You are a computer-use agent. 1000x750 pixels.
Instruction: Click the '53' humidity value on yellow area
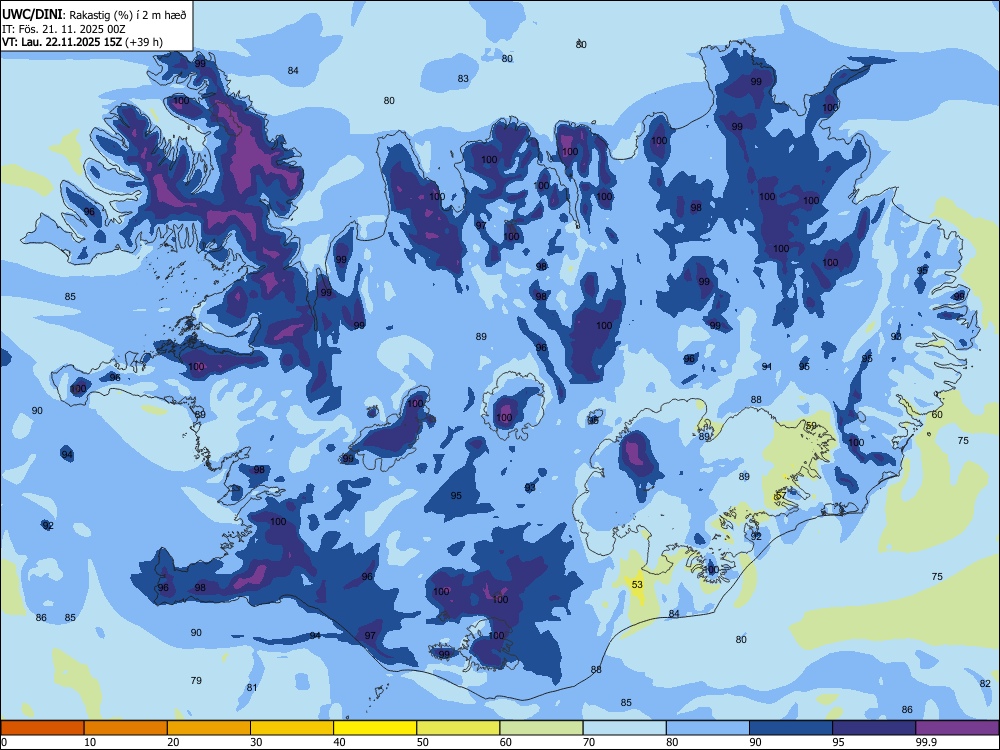[637, 584]
